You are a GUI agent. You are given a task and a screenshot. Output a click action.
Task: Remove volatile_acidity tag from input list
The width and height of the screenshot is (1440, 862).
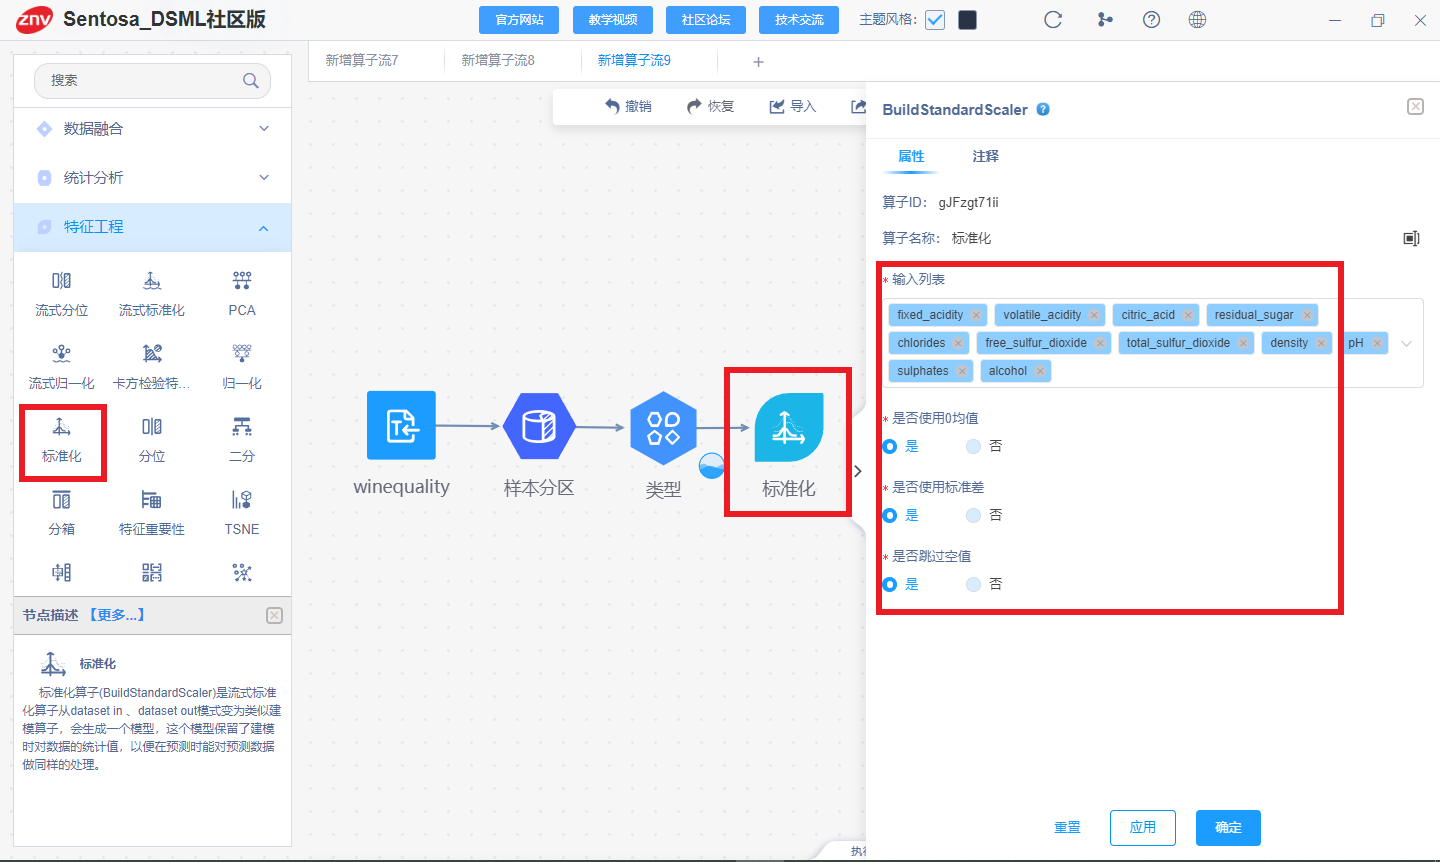(1094, 315)
